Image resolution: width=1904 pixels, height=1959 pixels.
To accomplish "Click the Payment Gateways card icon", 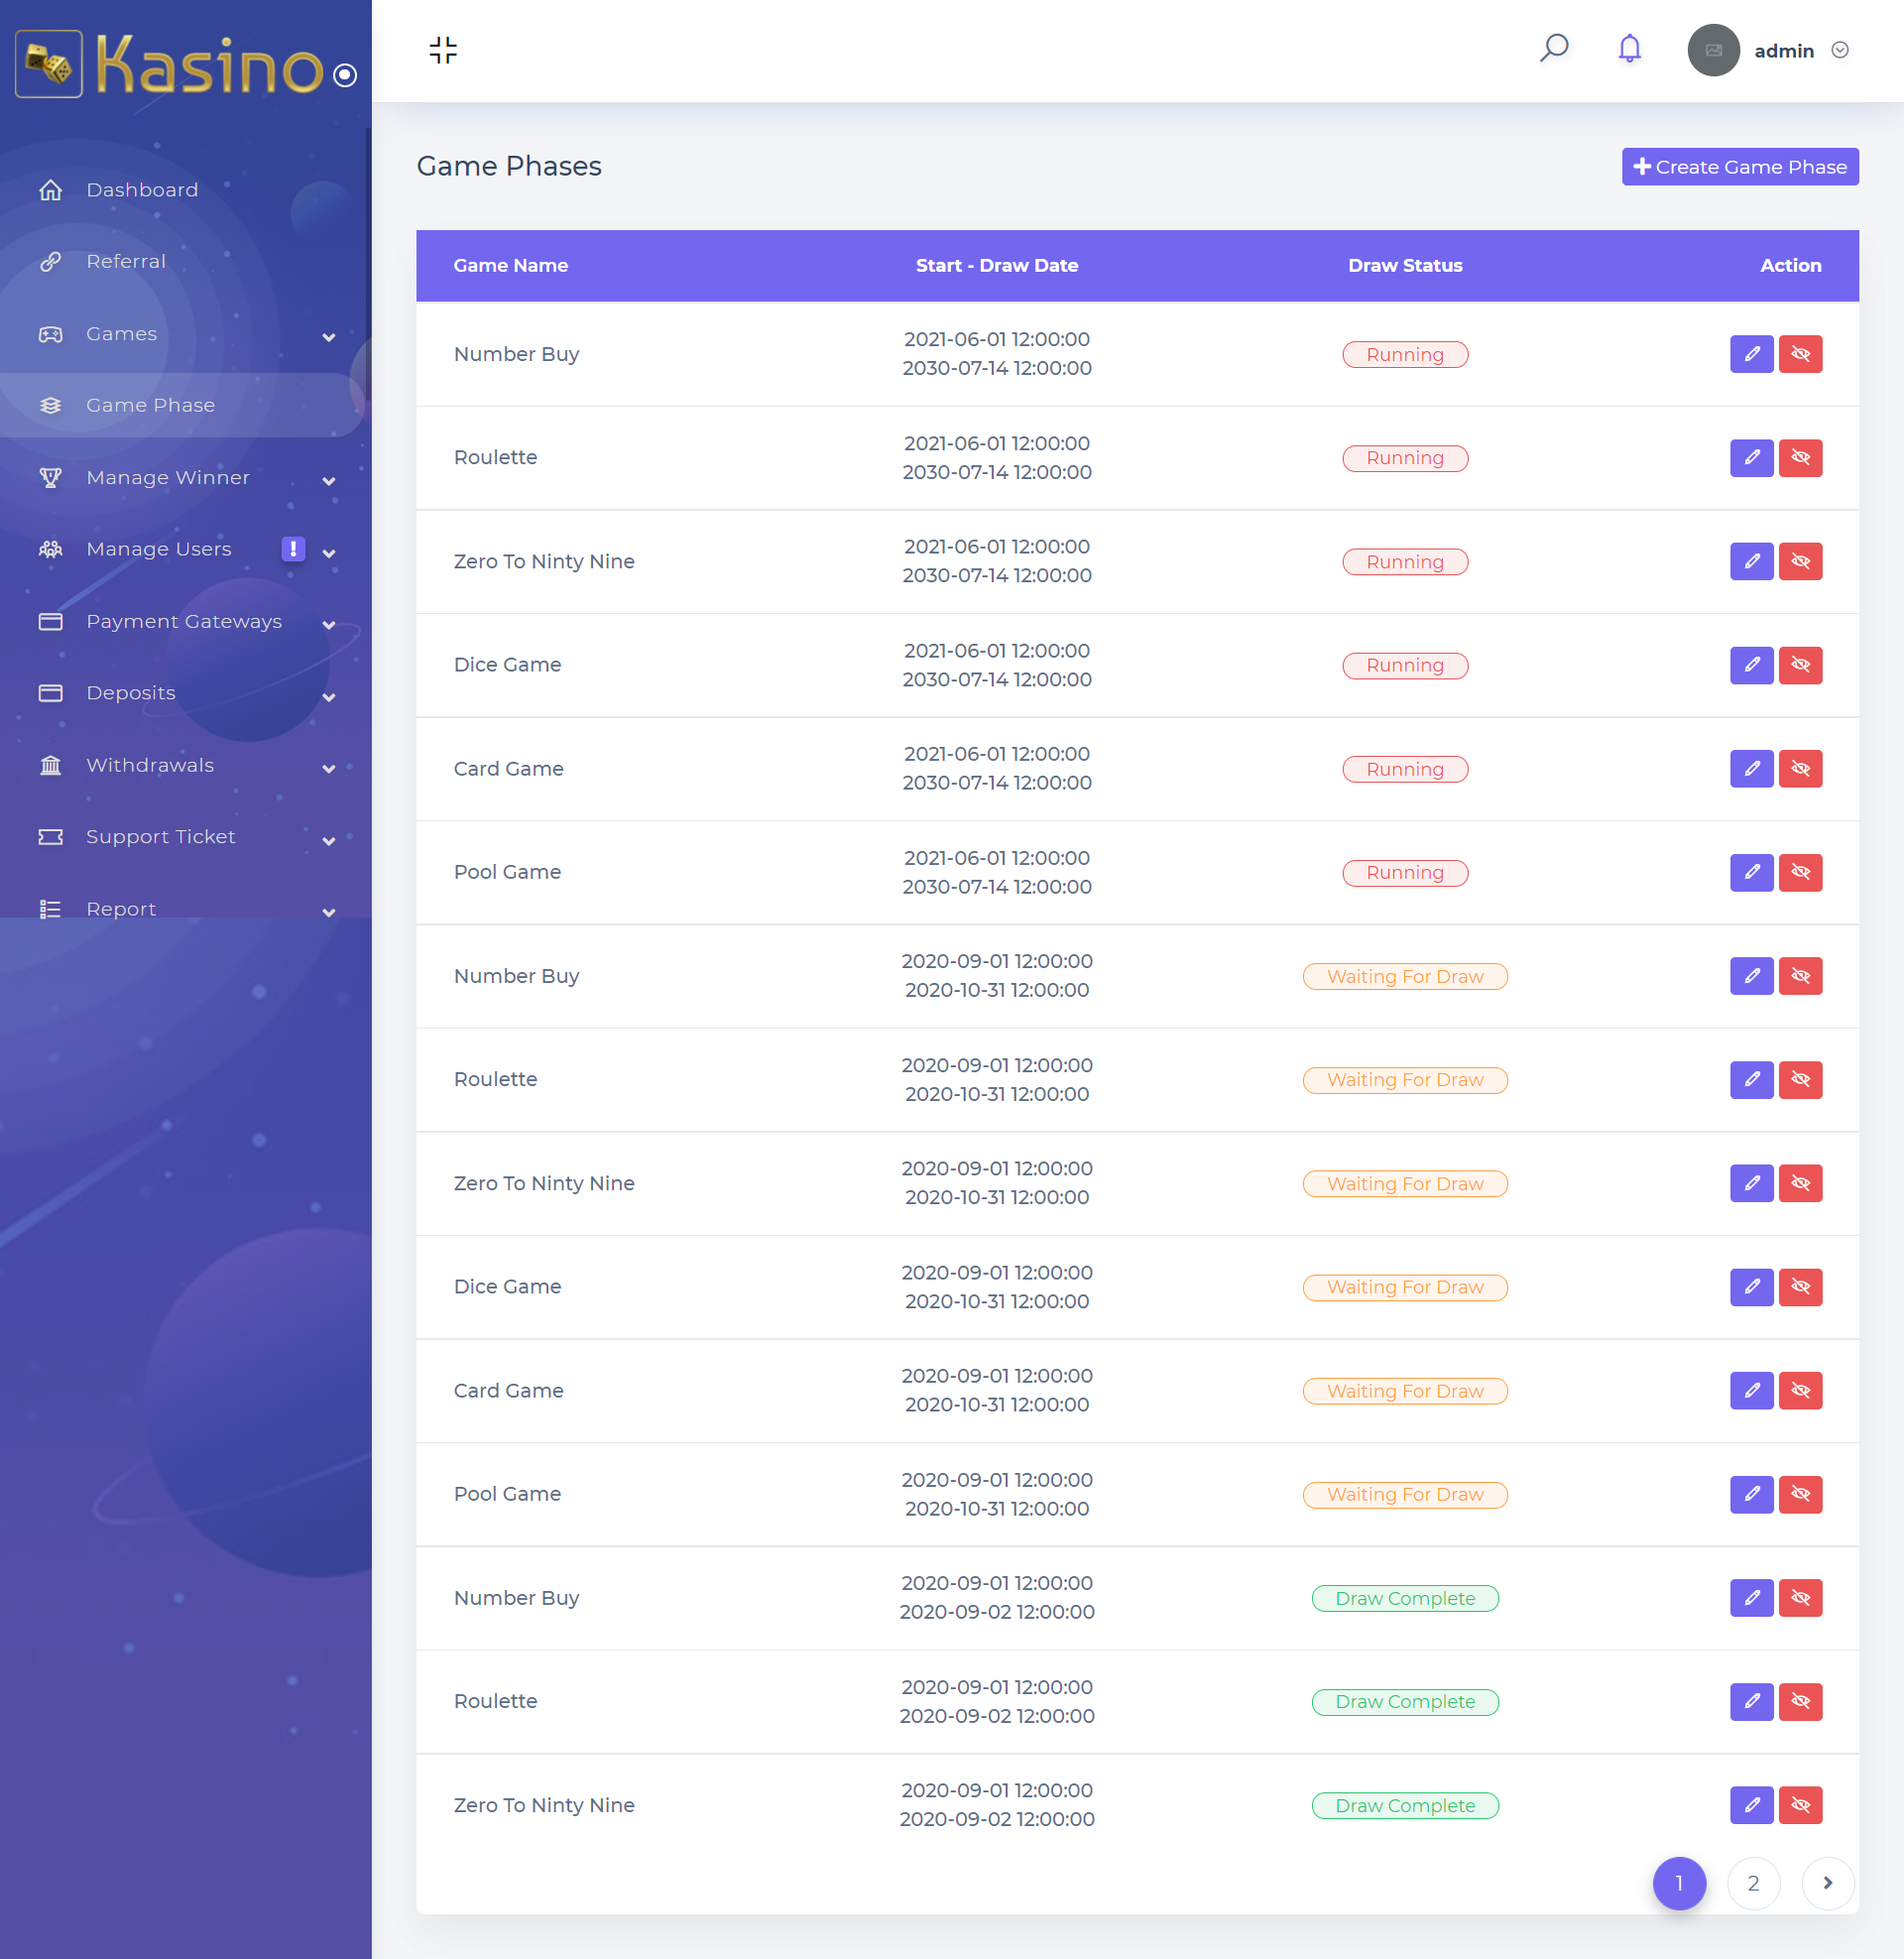I will coord(51,621).
